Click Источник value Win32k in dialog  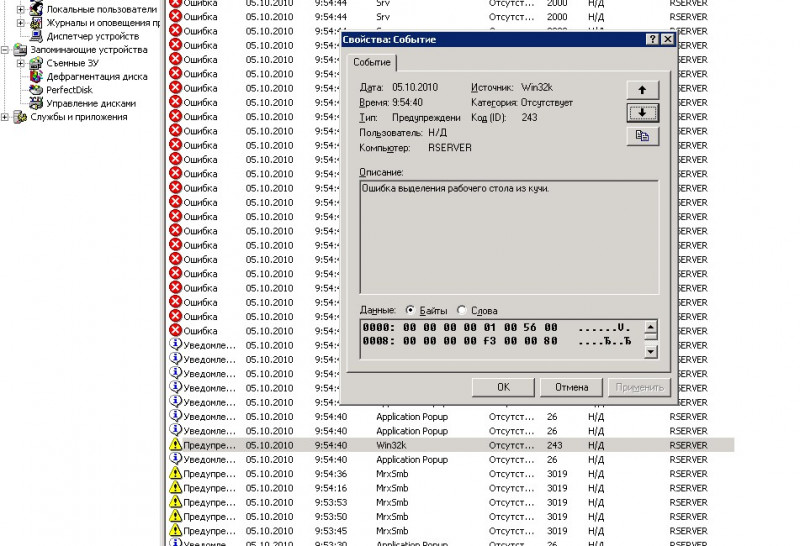click(537, 87)
